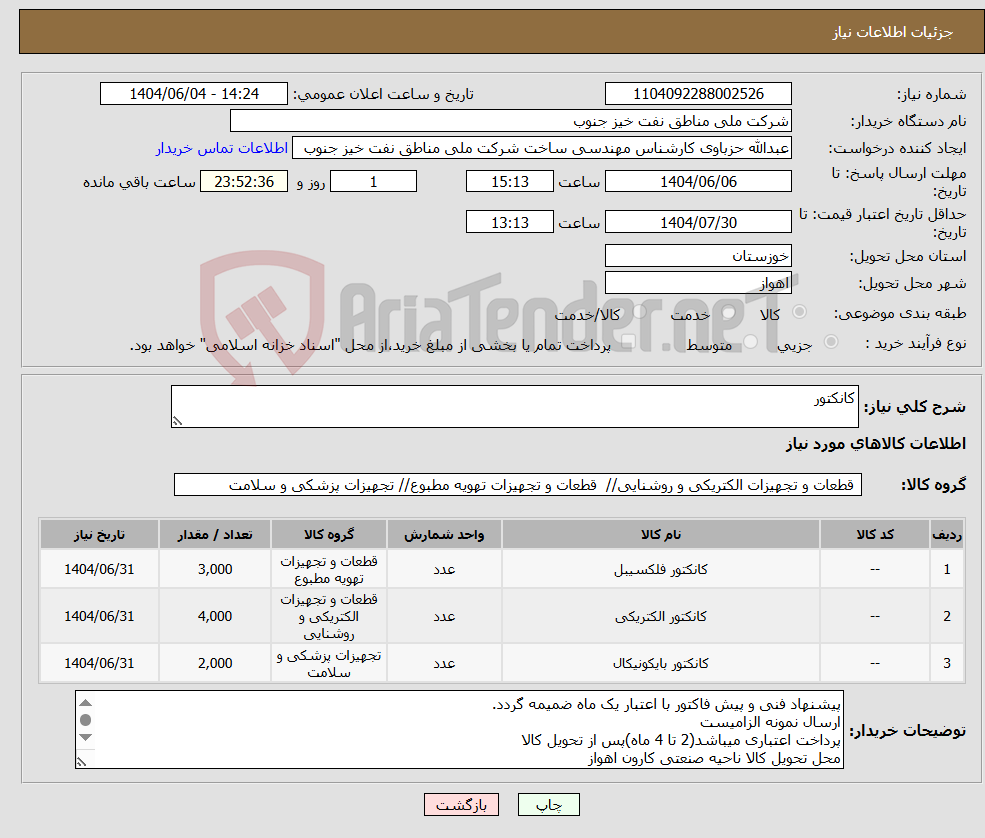The height and width of the screenshot is (838, 985).
Task: Click the resize handle of description box
Action: [177, 422]
